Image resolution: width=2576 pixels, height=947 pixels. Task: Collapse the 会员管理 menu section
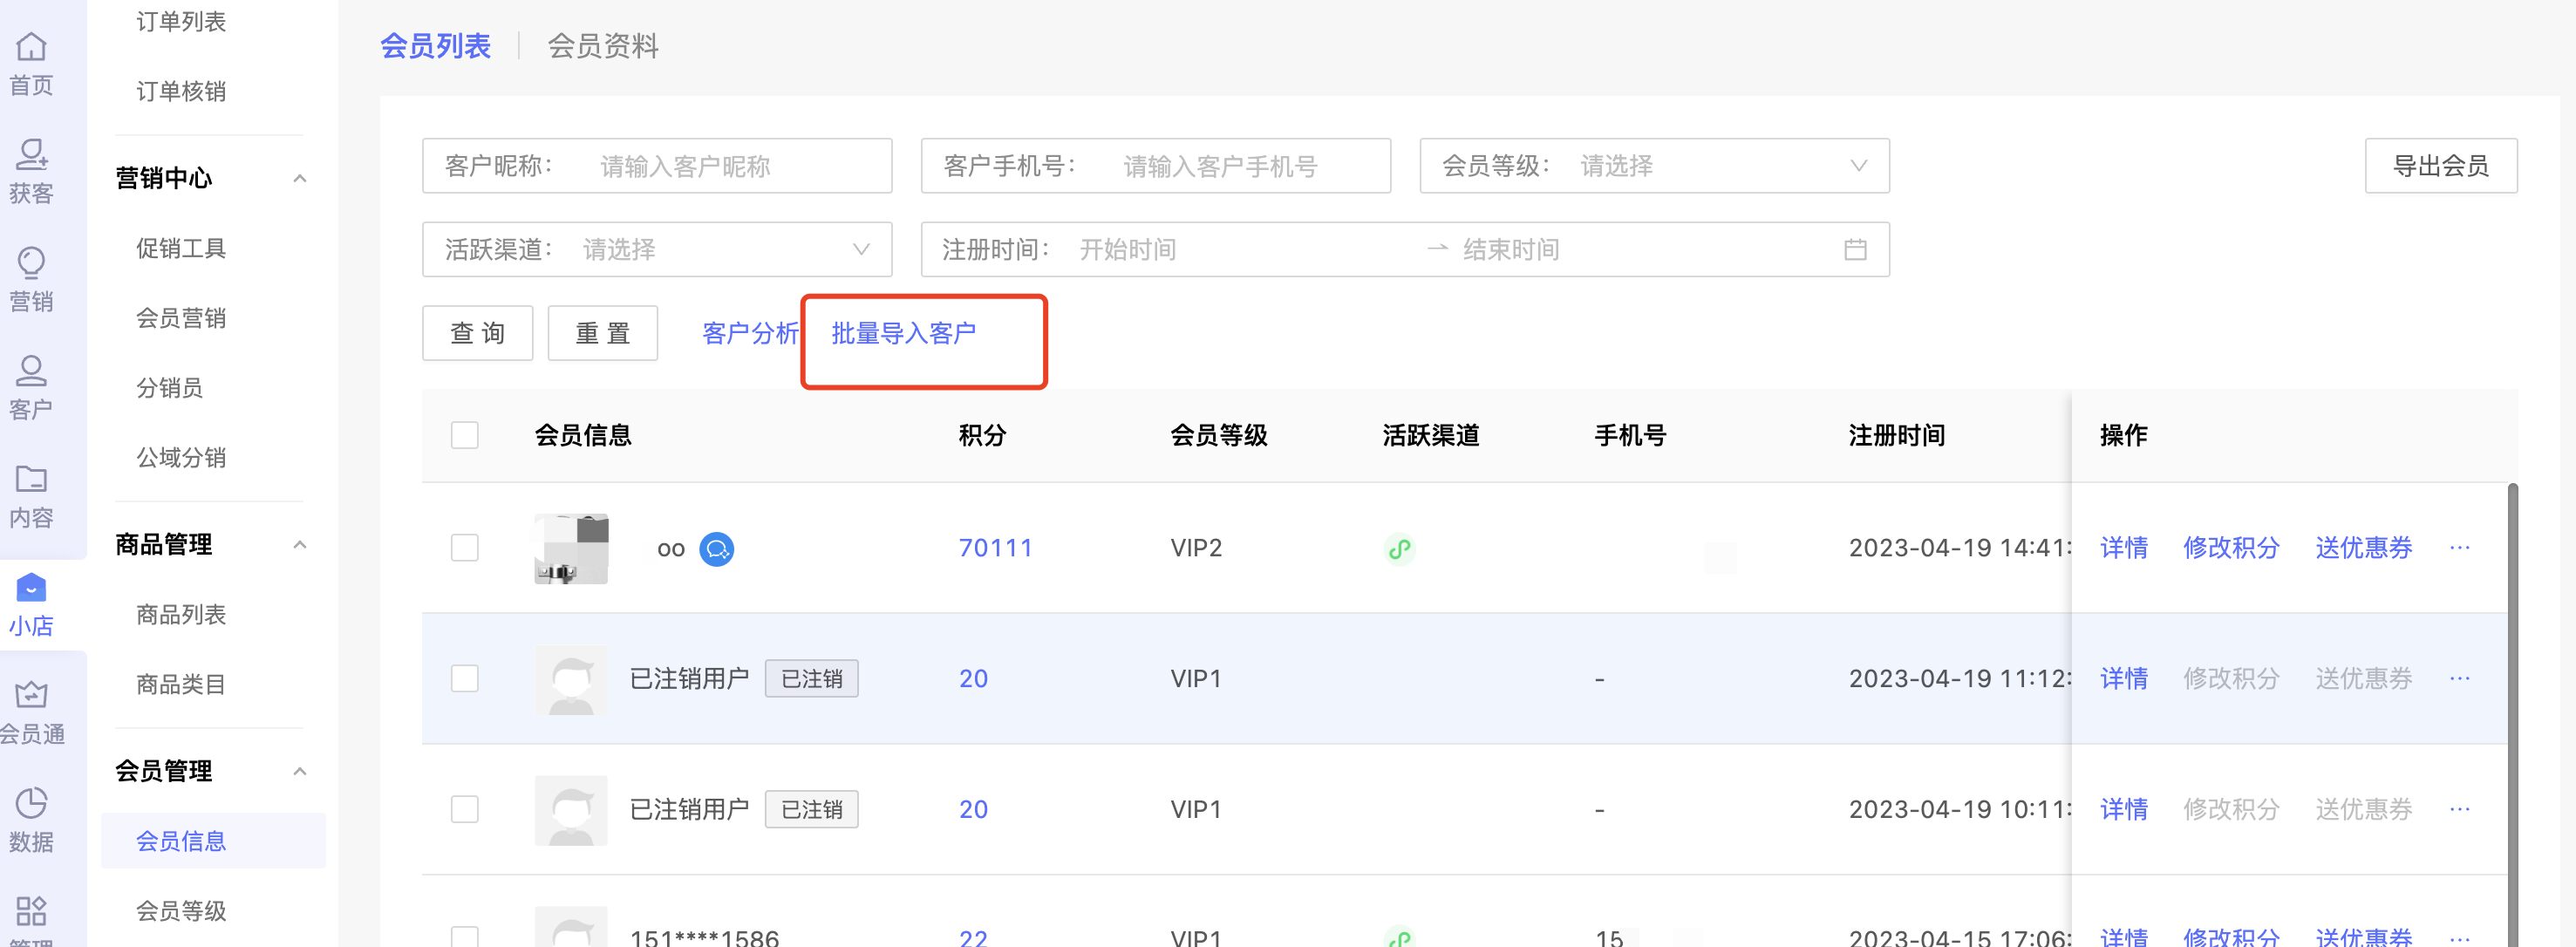point(299,771)
